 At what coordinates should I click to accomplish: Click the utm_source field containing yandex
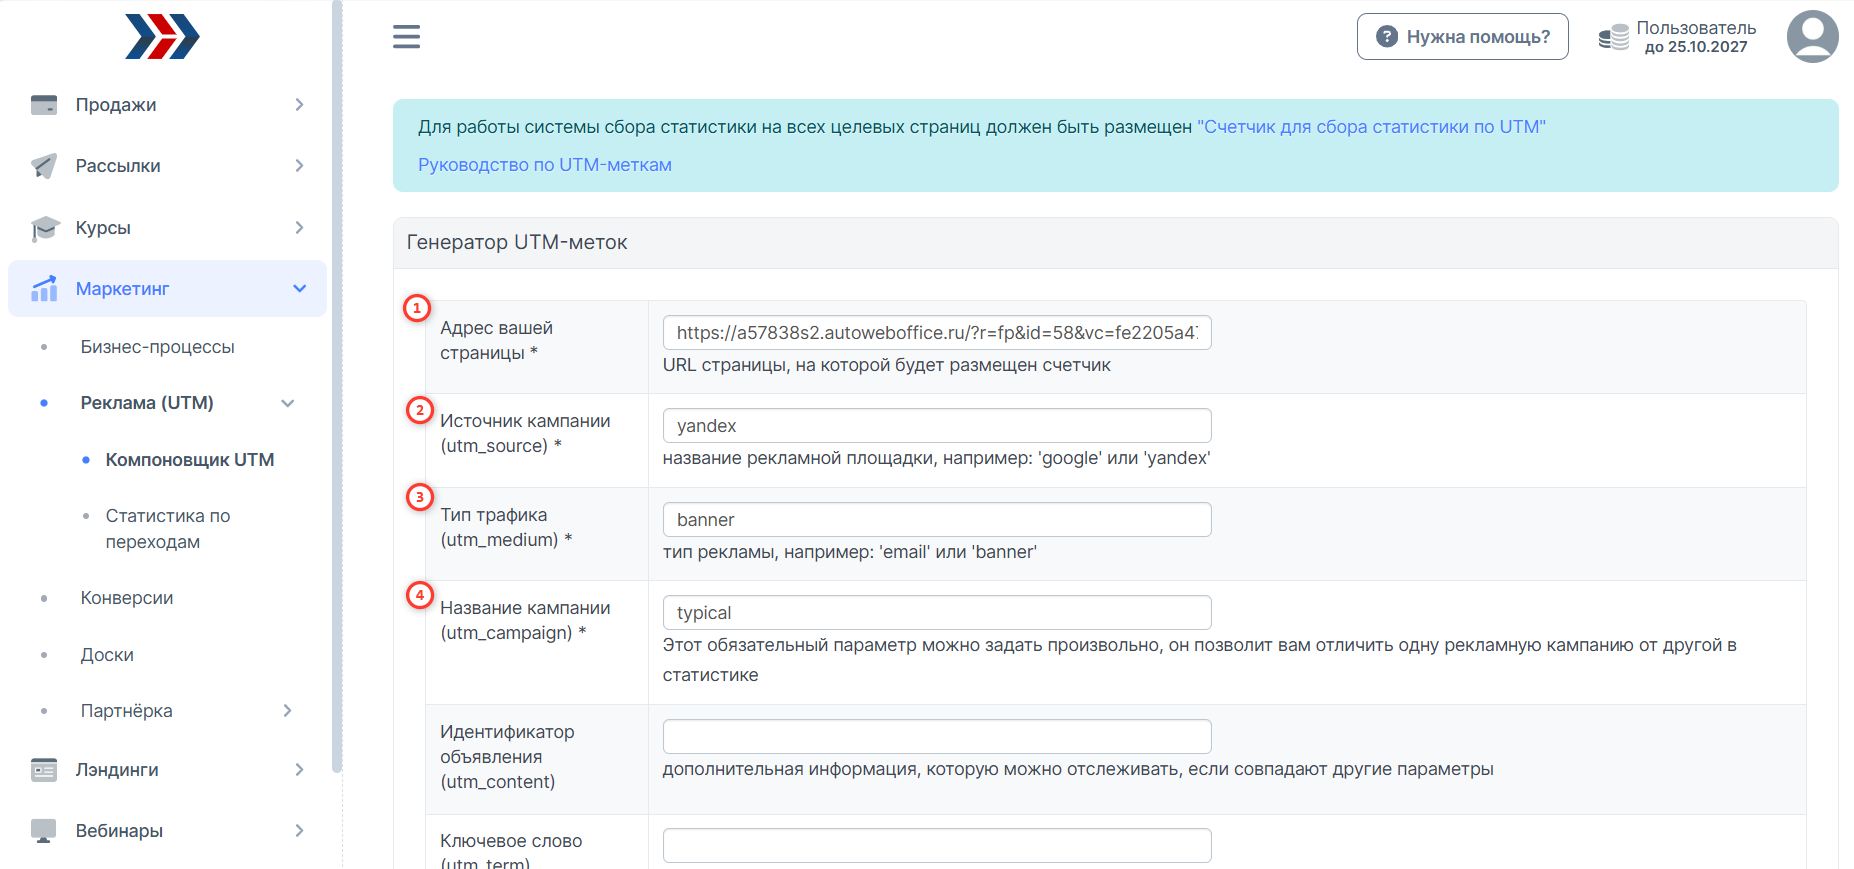point(937,426)
